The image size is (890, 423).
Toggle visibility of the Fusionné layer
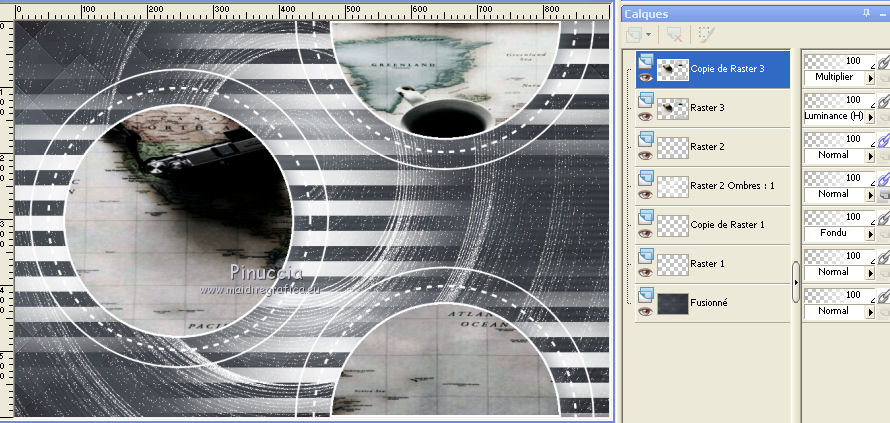point(645,311)
